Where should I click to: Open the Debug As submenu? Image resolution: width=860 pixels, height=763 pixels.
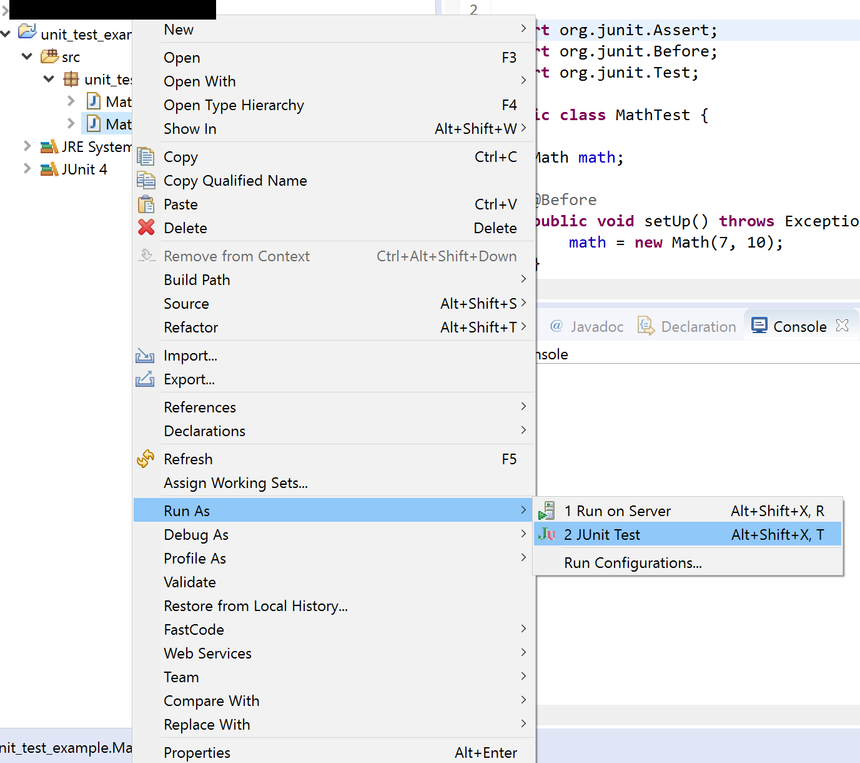196,535
